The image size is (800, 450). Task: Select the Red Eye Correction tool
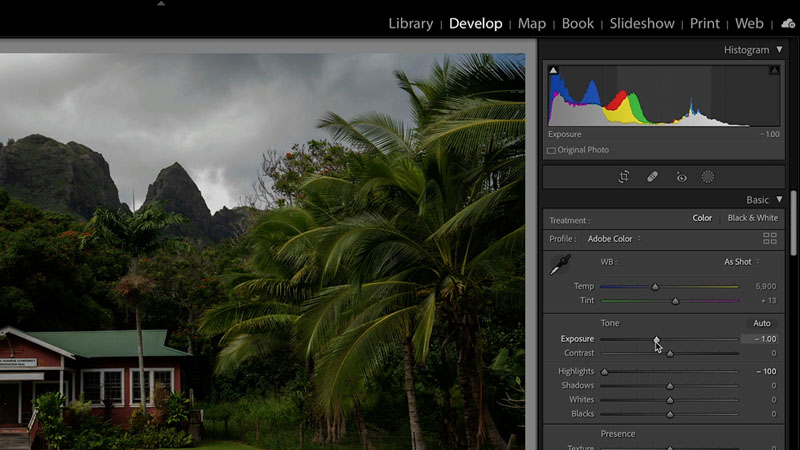[x=681, y=177]
